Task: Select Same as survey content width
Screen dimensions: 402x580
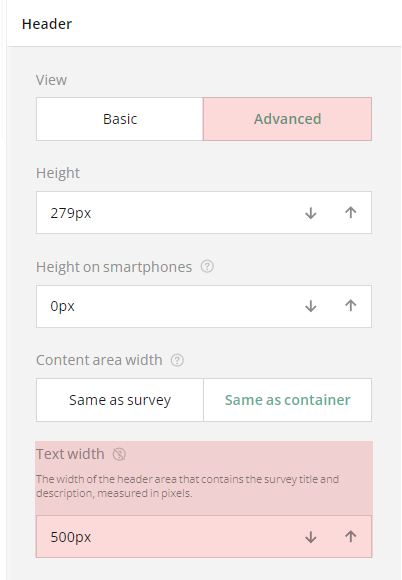Action: point(120,400)
